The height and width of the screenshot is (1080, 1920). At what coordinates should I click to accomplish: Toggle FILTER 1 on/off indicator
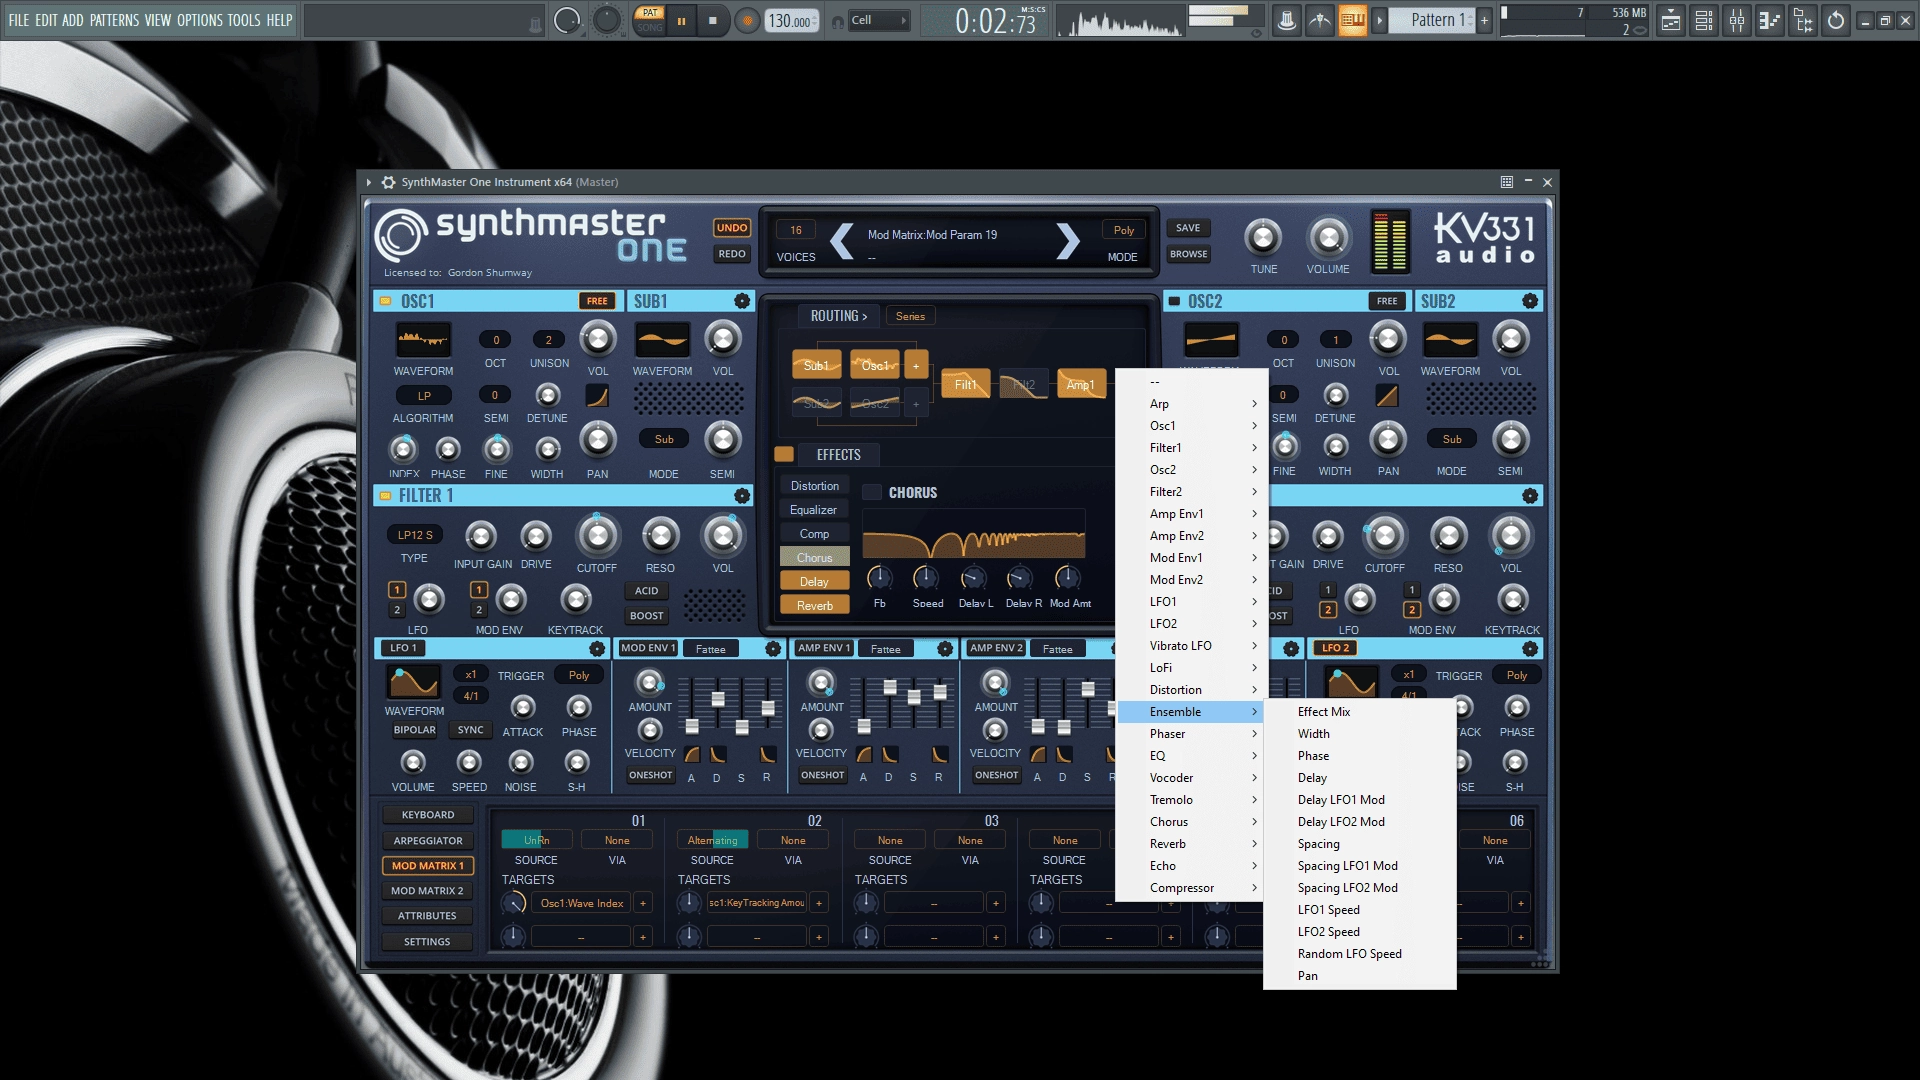[385, 495]
